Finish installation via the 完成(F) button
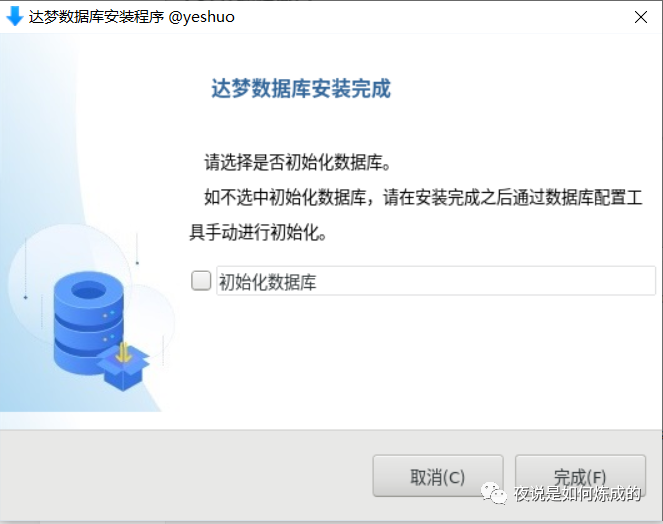663x524 pixels. click(580, 476)
